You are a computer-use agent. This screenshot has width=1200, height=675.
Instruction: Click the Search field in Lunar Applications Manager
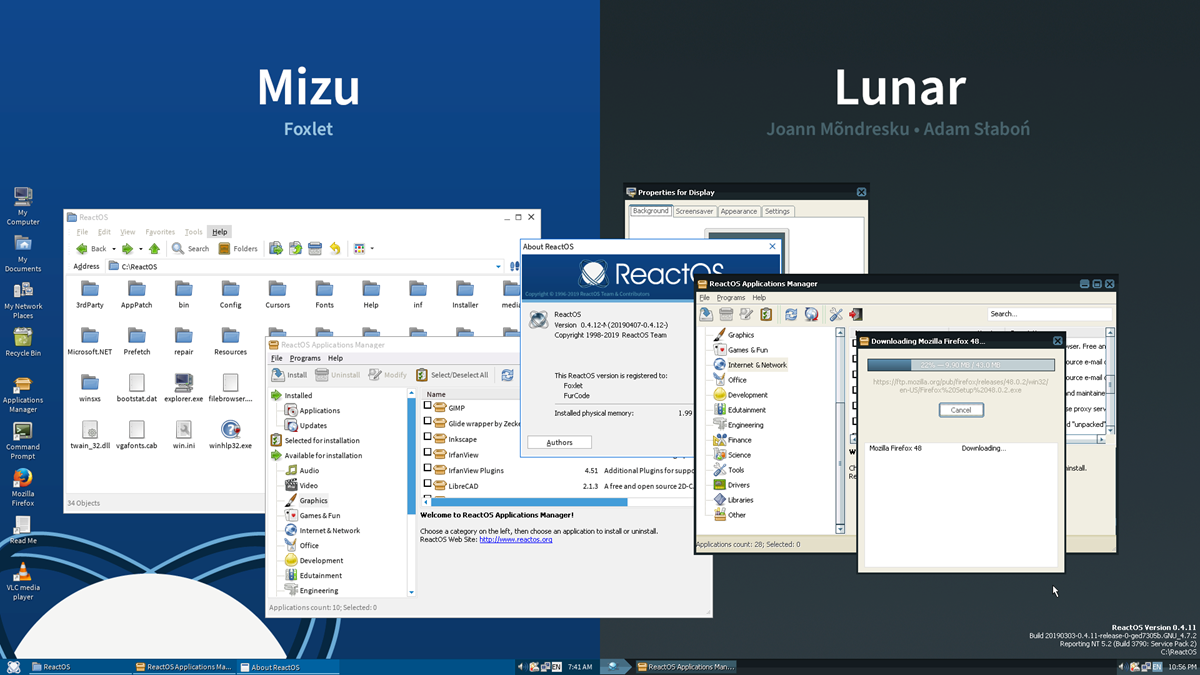coord(1048,314)
